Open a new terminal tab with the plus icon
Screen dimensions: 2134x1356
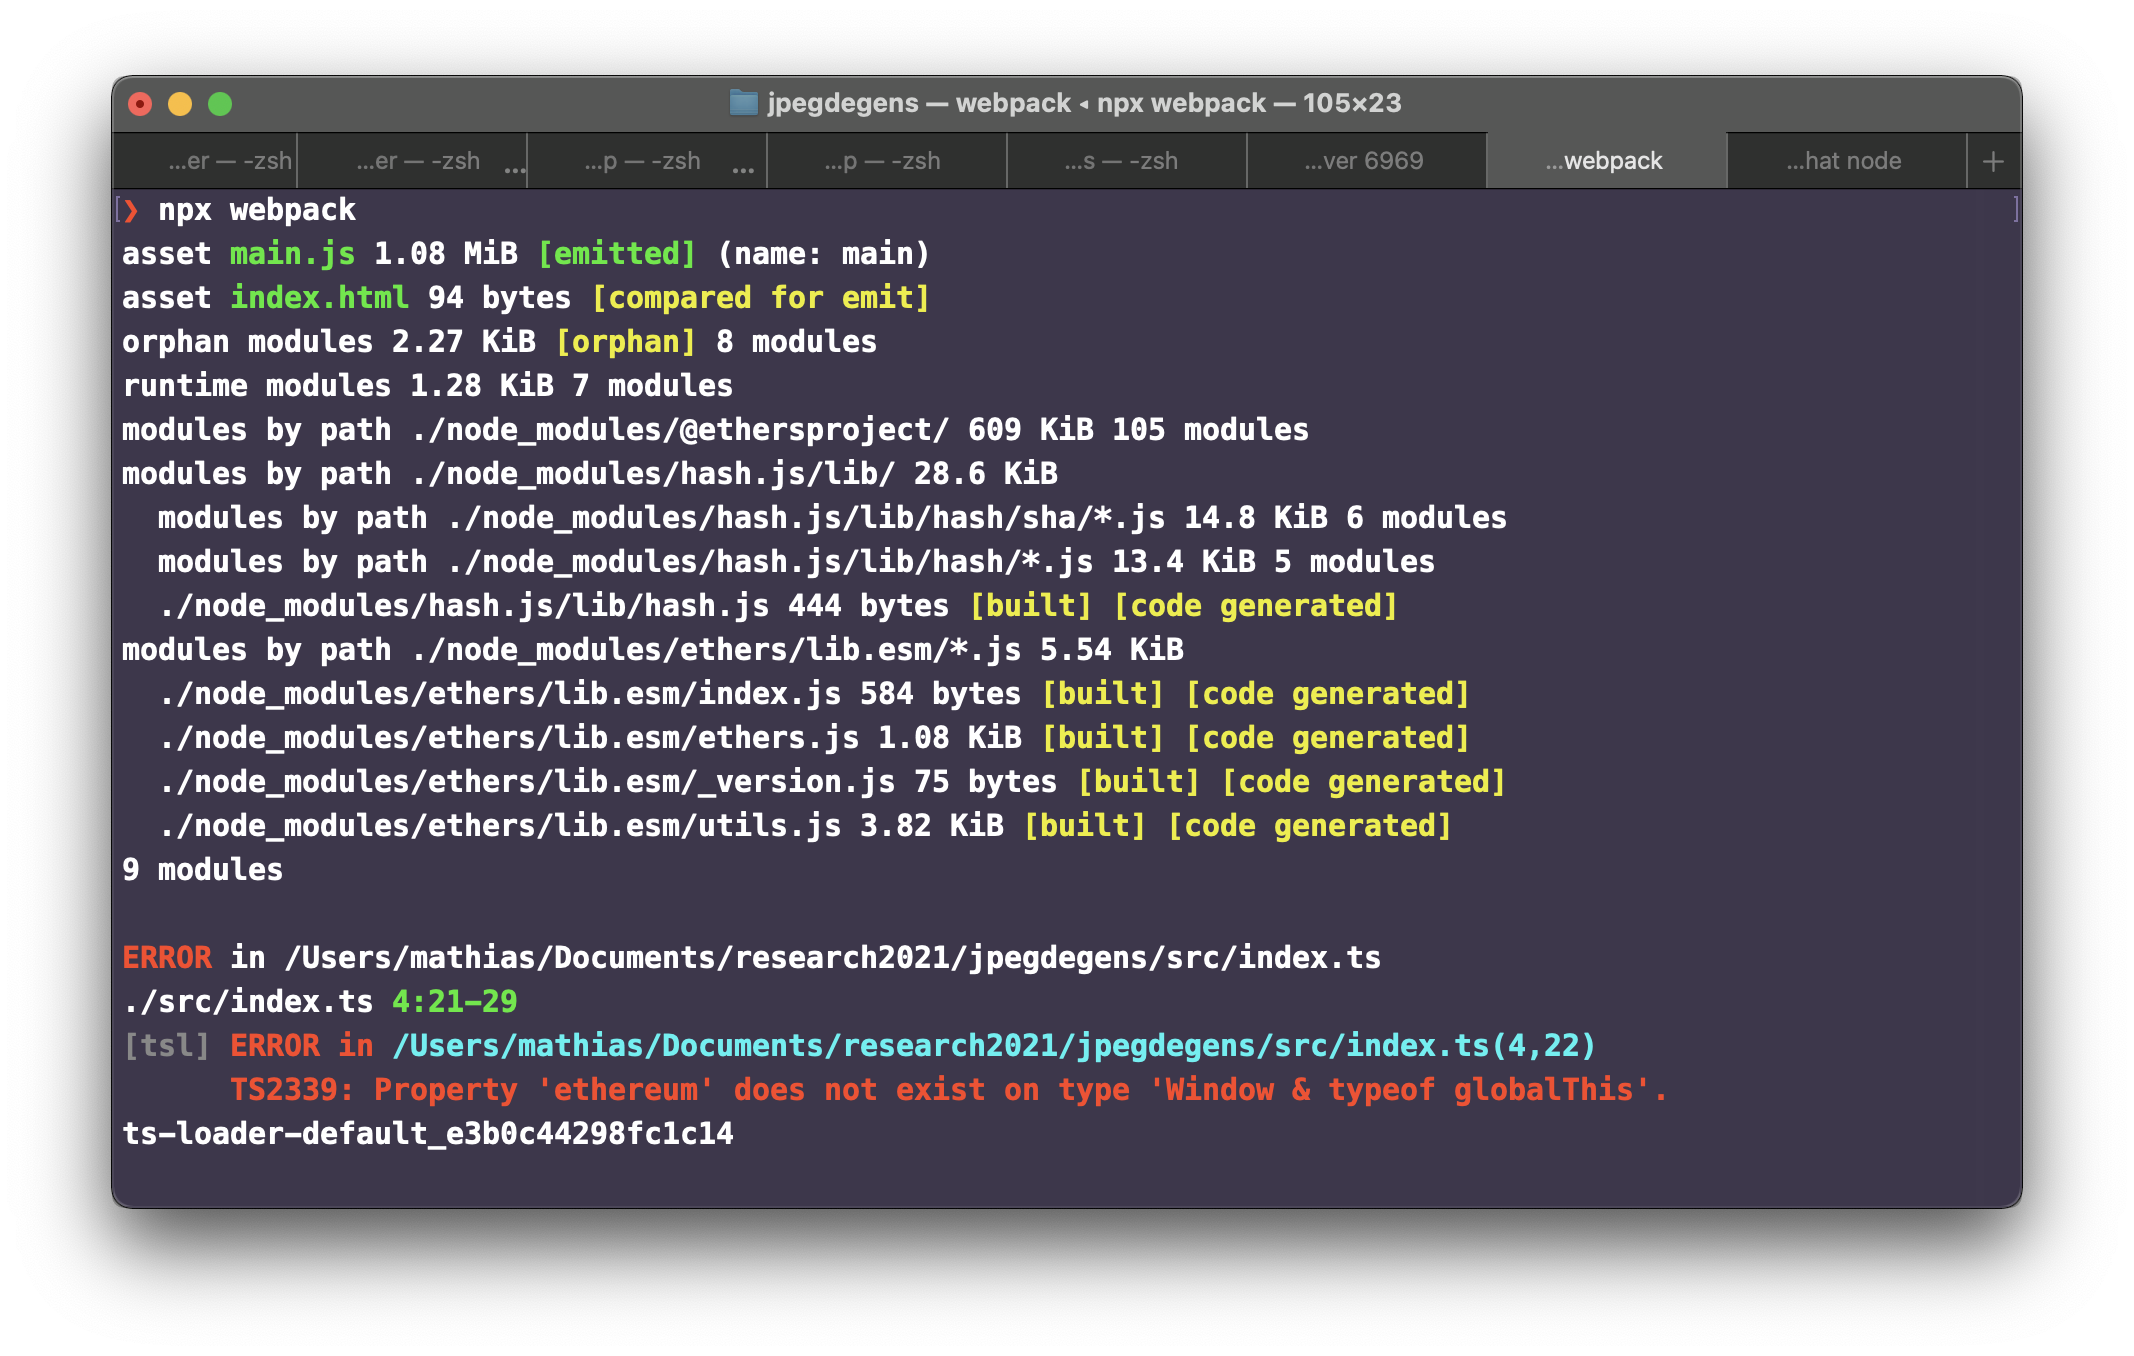click(1993, 160)
